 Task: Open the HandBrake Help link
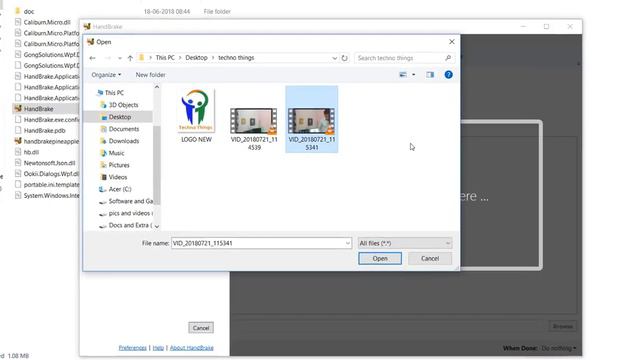pyautogui.click(x=158, y=348)
